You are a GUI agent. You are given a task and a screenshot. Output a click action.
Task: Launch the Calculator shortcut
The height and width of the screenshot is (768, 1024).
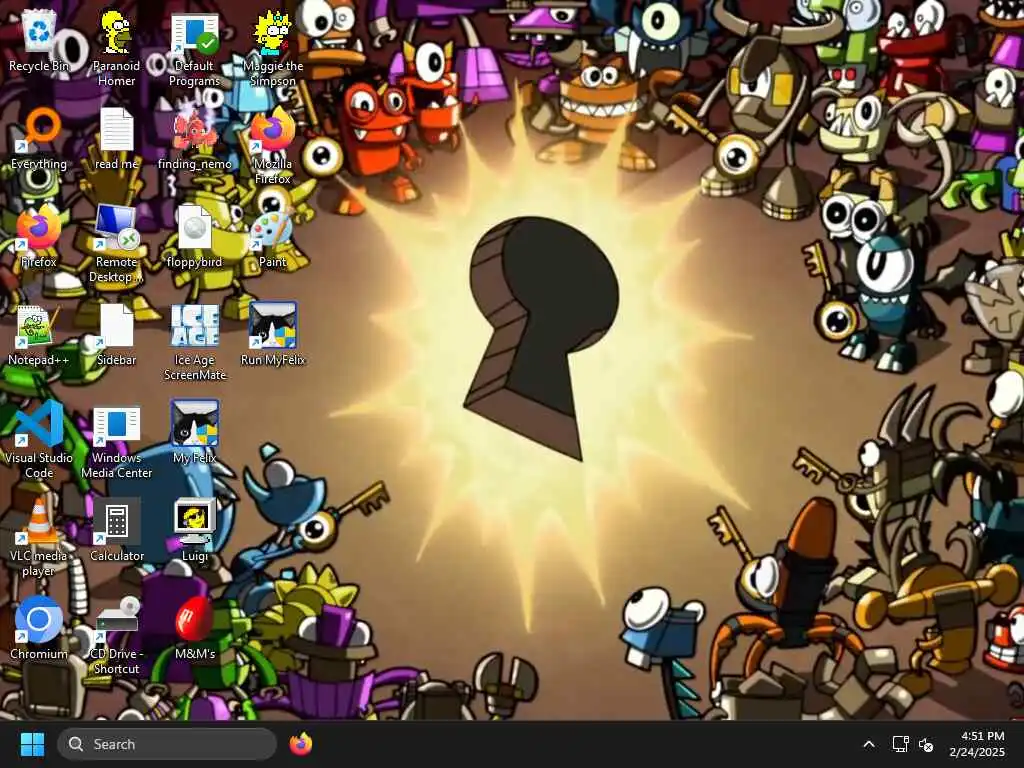coord(116,530)
